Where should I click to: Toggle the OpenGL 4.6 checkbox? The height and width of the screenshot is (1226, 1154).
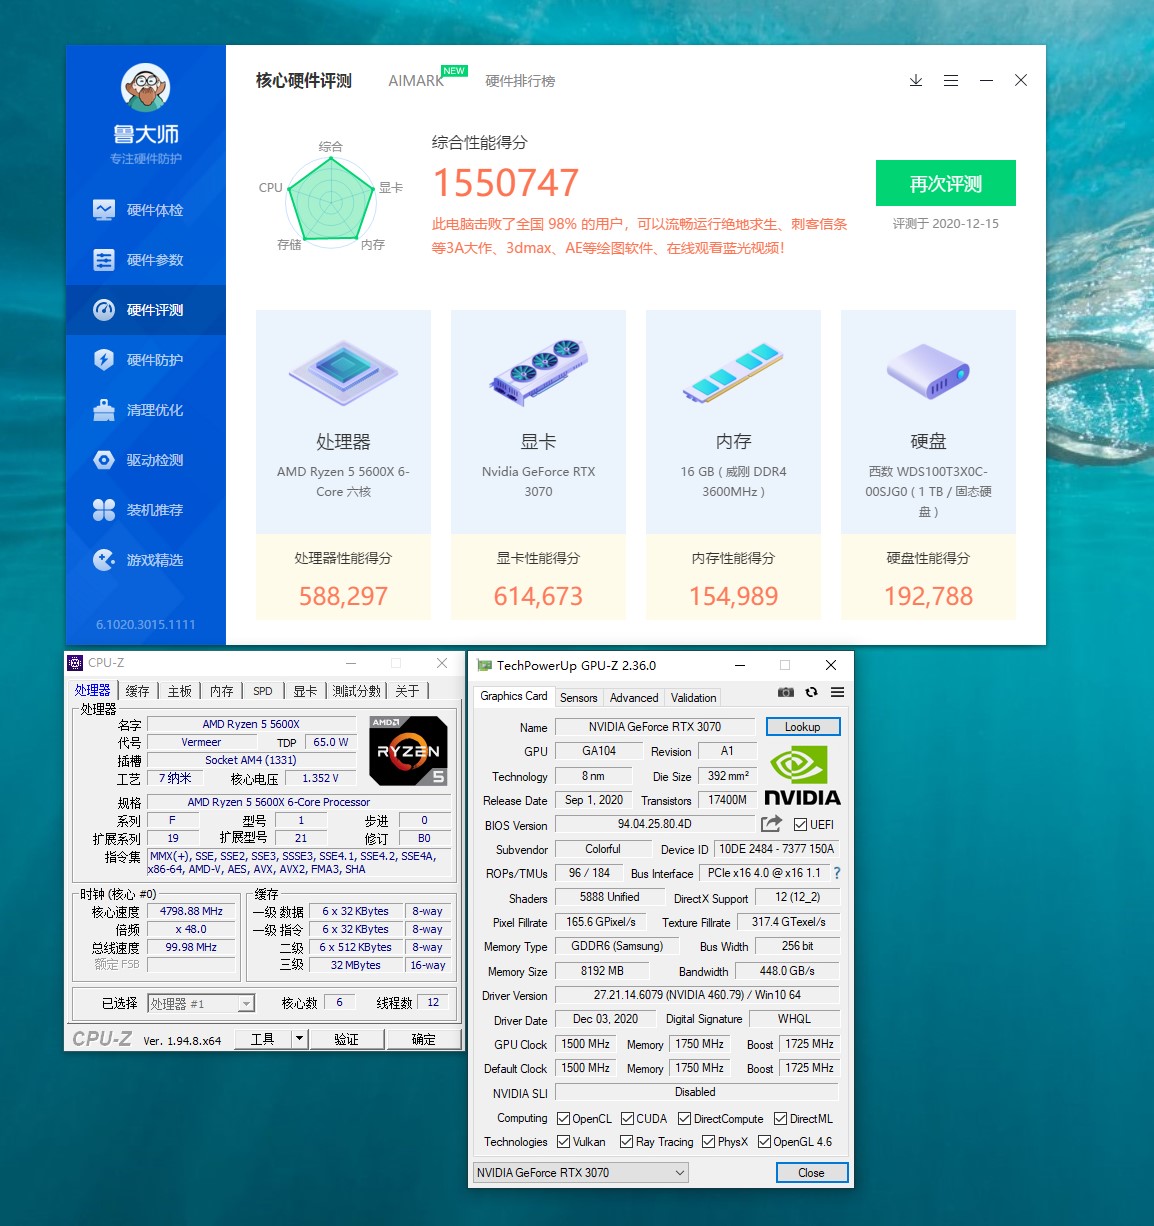764,1142
